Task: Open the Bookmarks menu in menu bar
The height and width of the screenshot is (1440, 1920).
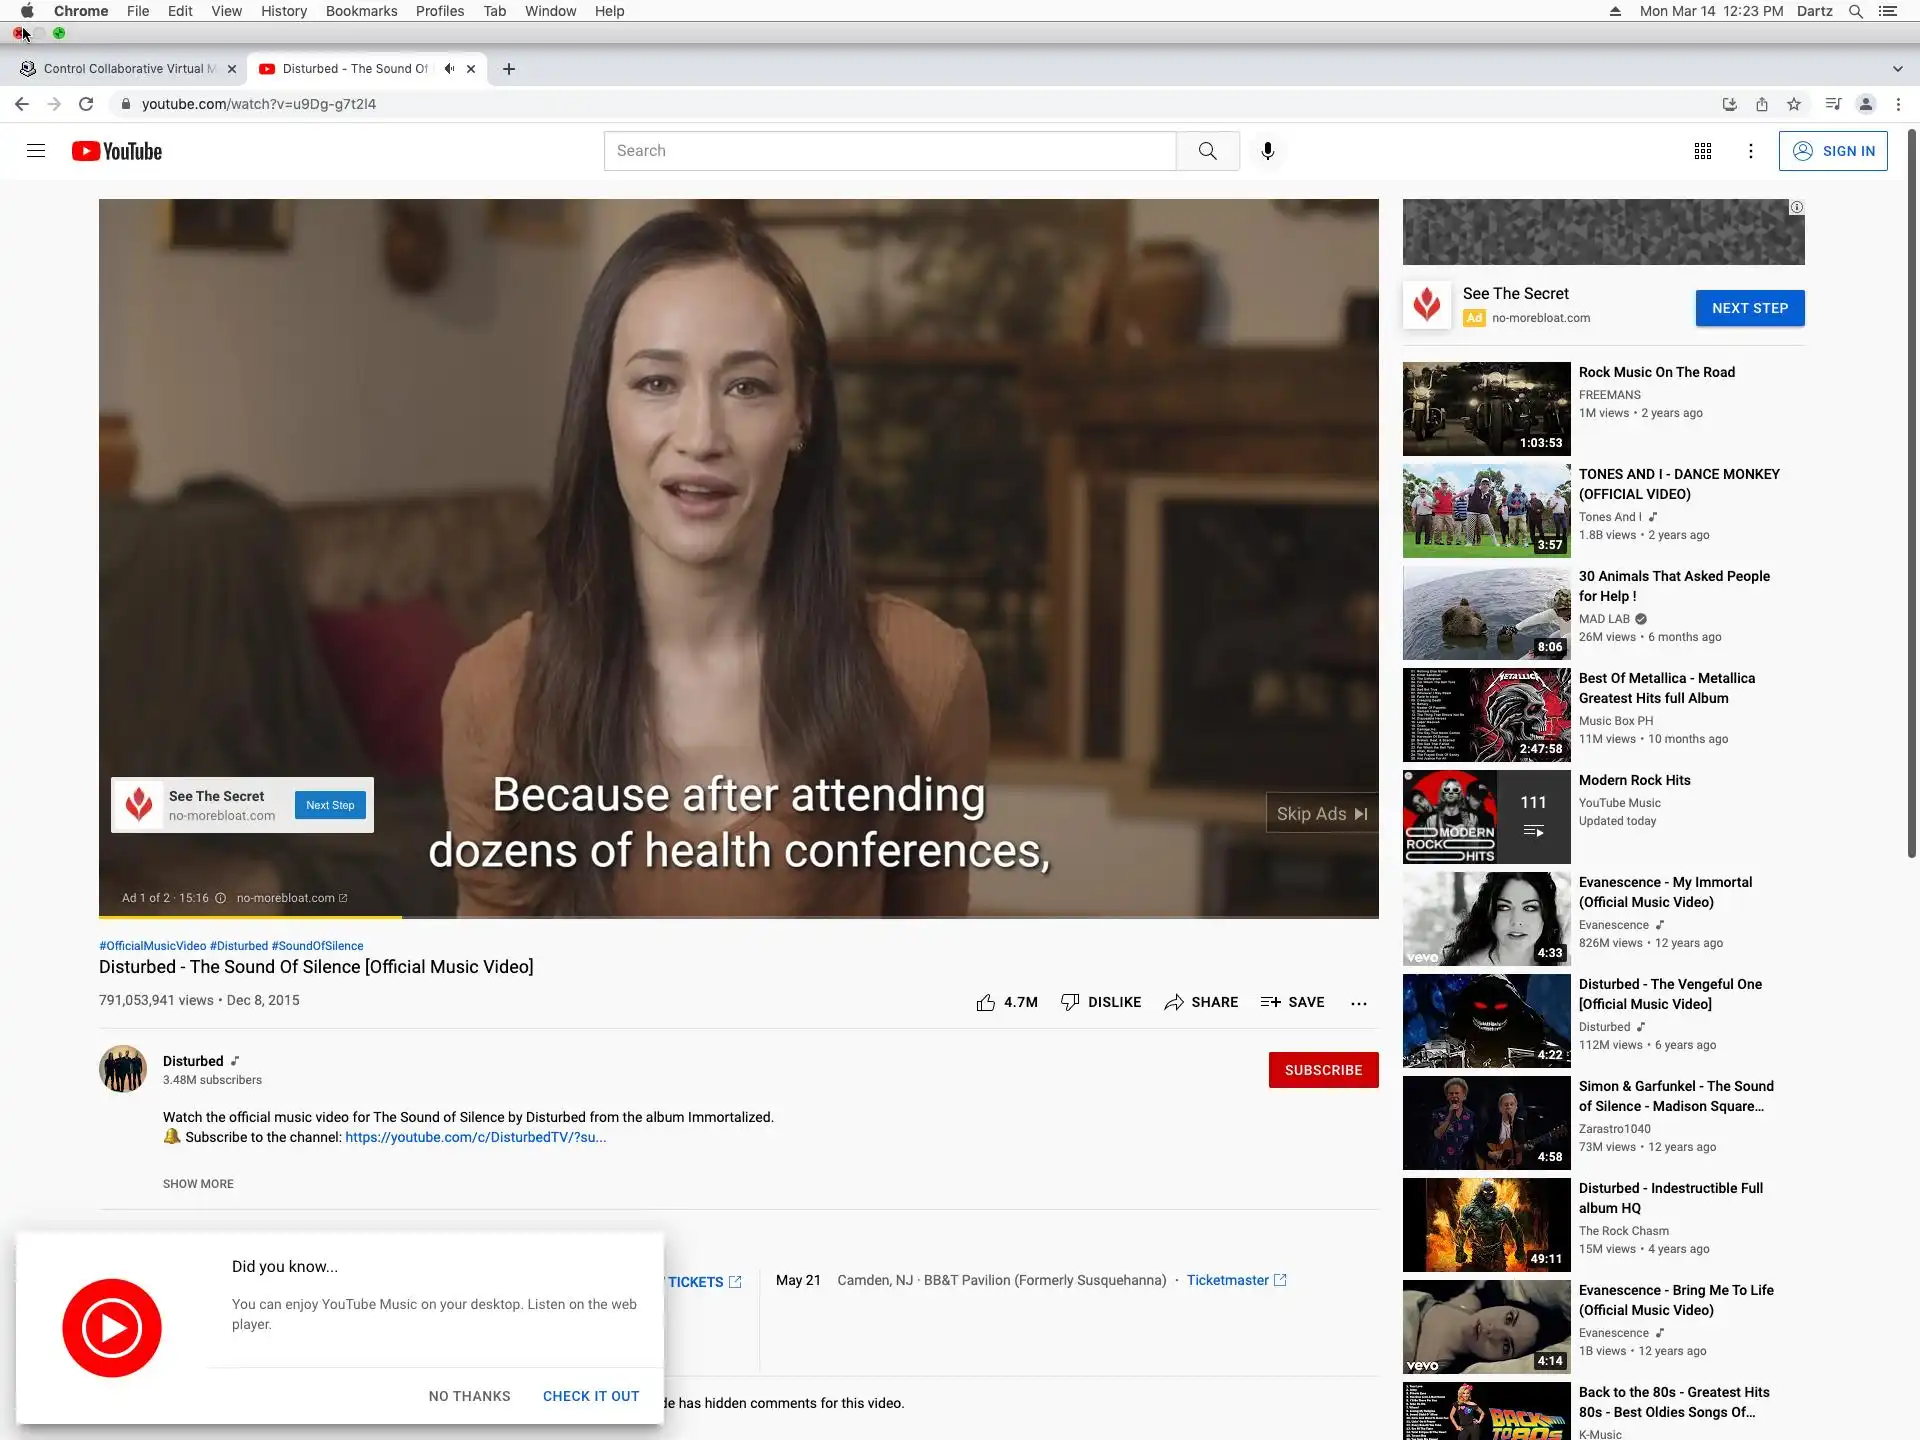Action: pyautogui.click(x=361, y=11)
